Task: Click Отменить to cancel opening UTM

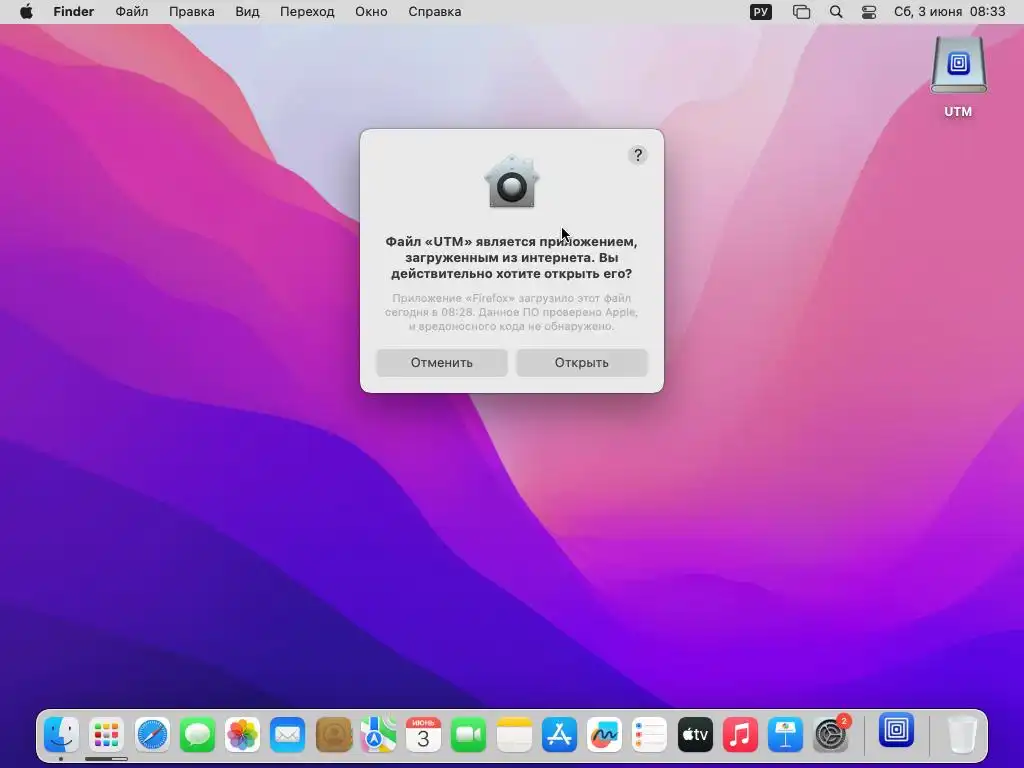Action: click(441, 362)
